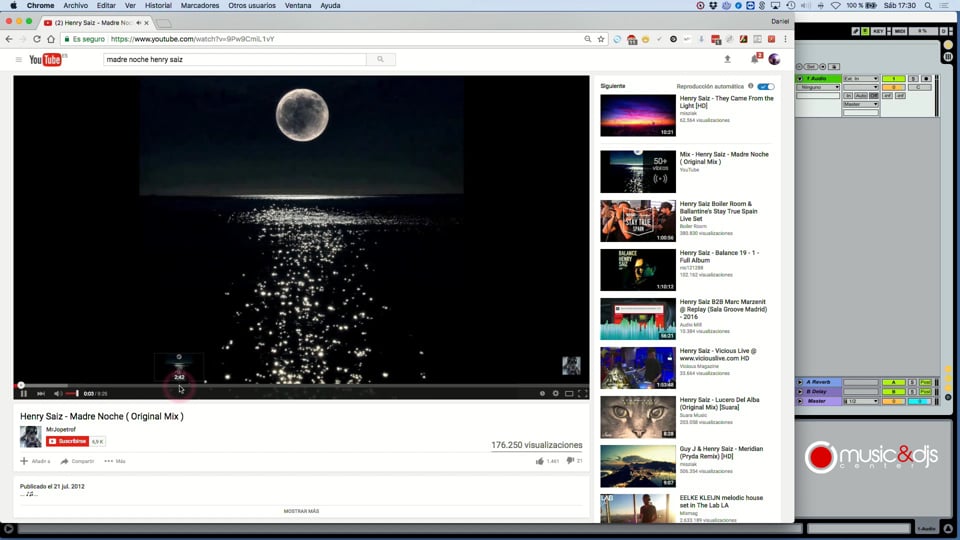This screenshot has width=960, height=540.
Task: Open Master output routing dropdown
Action: (x=861, y=105)
